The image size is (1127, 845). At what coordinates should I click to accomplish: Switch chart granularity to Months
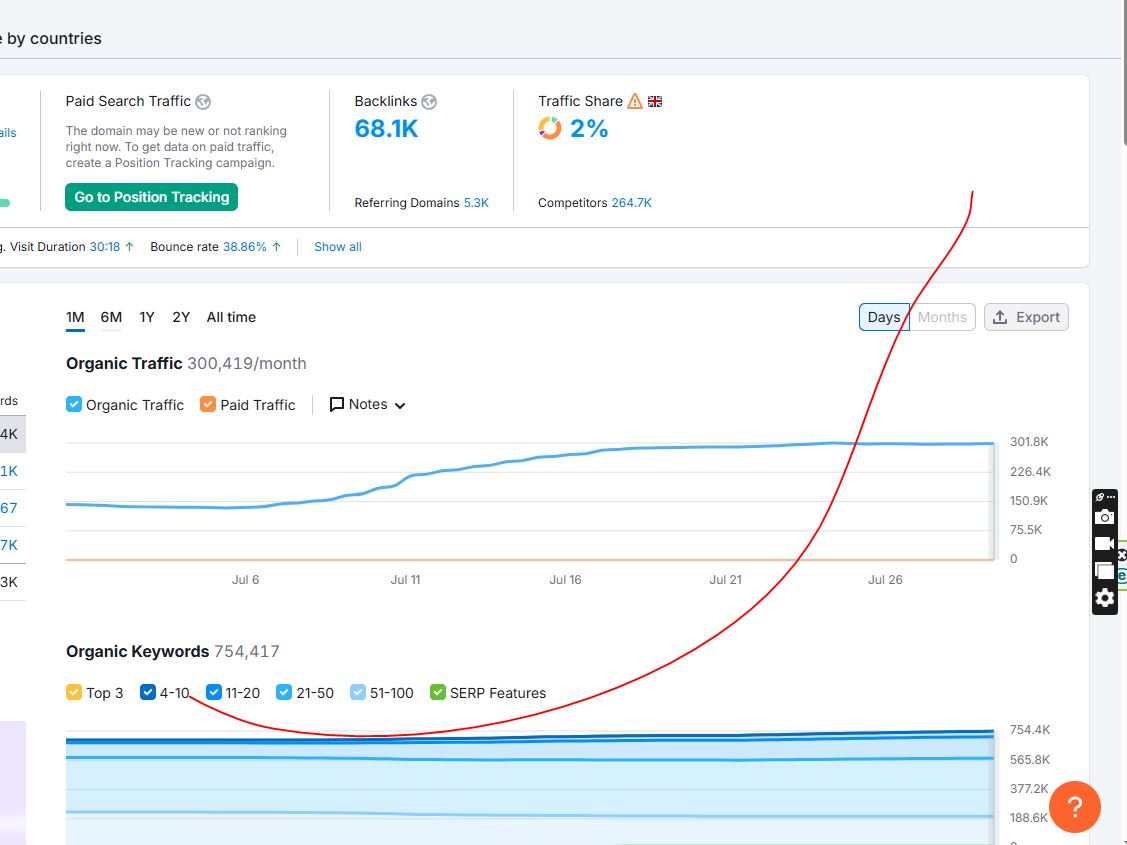pos(942,317)
